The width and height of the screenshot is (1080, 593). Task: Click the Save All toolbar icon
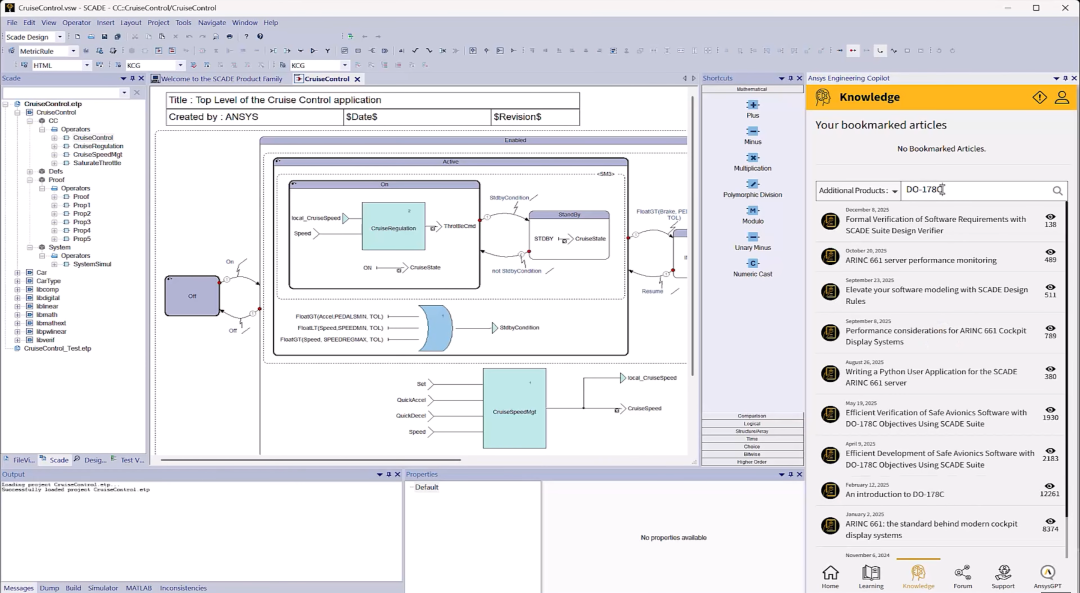[x=118, y=37]
